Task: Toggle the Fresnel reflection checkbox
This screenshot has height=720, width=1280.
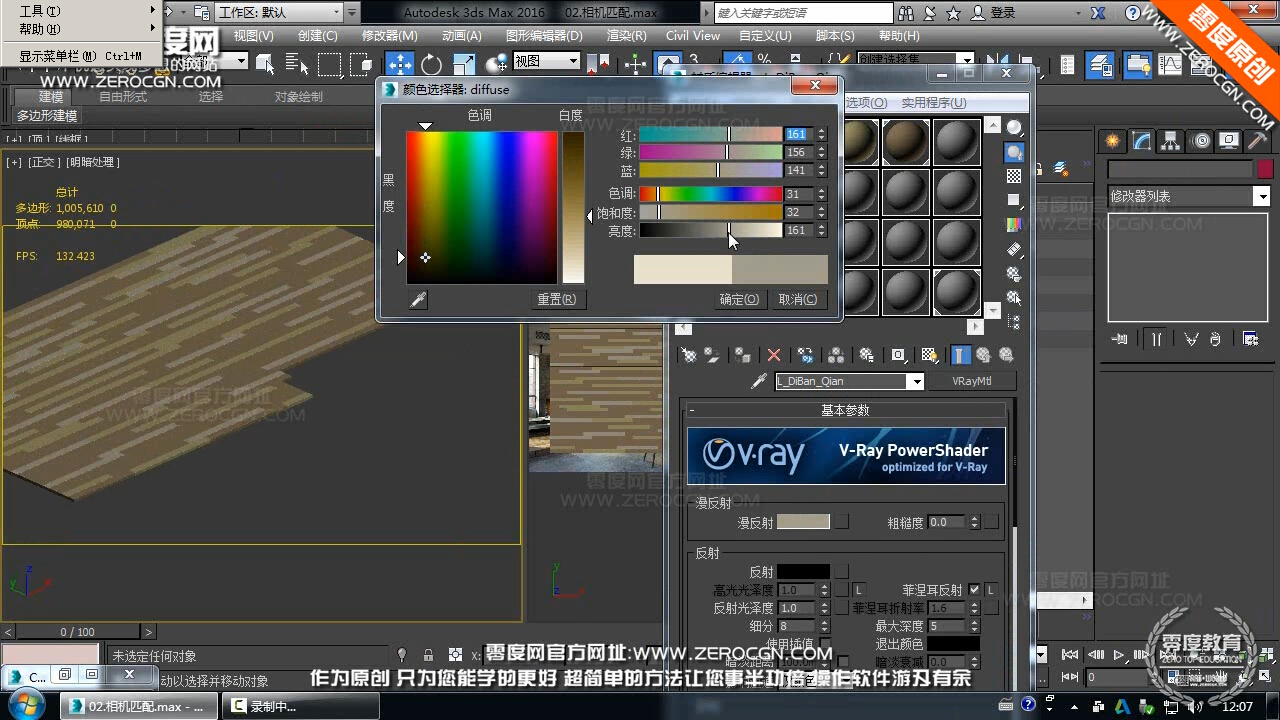Action: point(974,590)
